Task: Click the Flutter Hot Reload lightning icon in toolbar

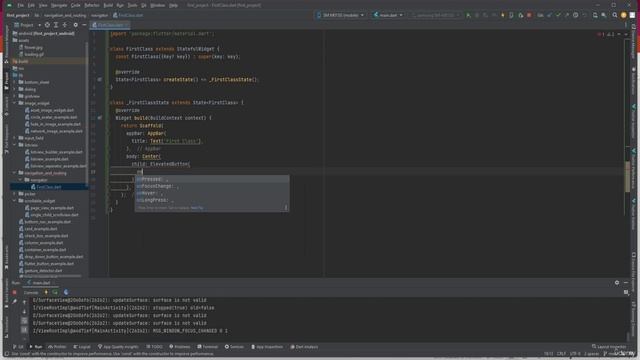Action: [x=503, y=15]
